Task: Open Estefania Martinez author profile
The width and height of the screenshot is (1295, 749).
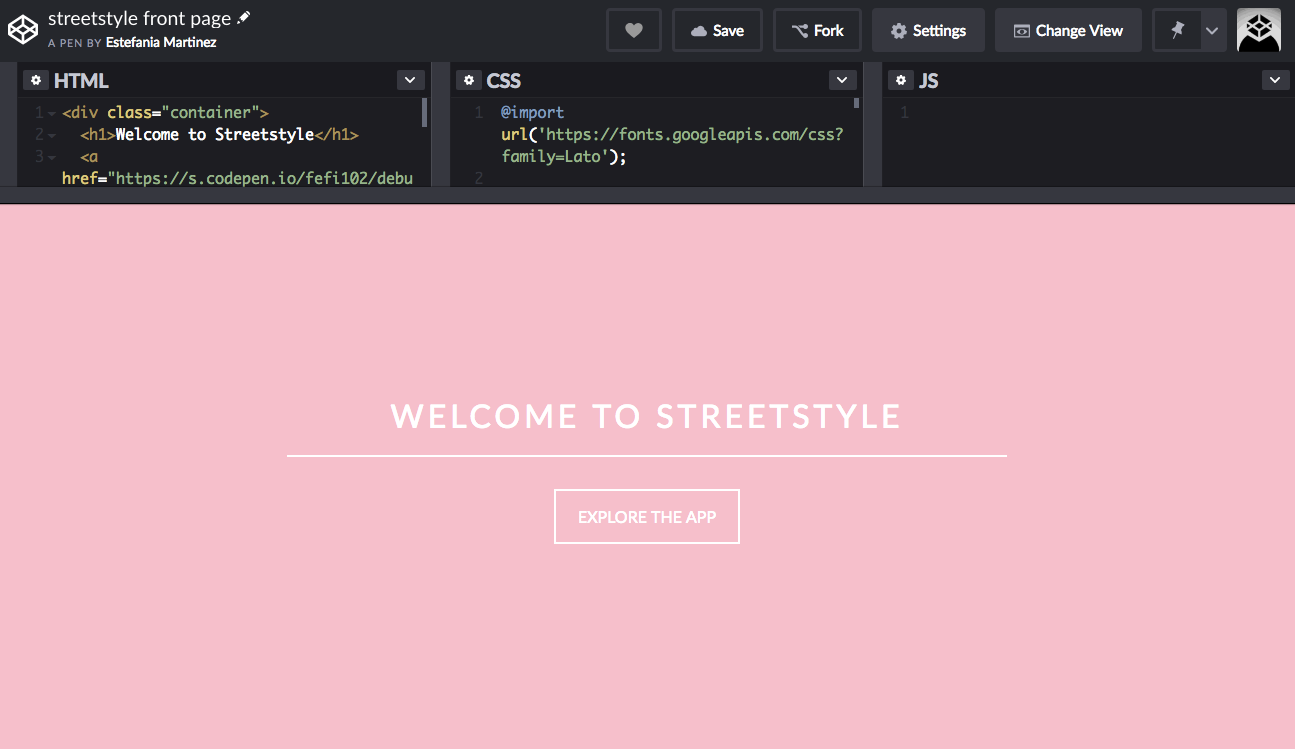Action: point(161,43)
